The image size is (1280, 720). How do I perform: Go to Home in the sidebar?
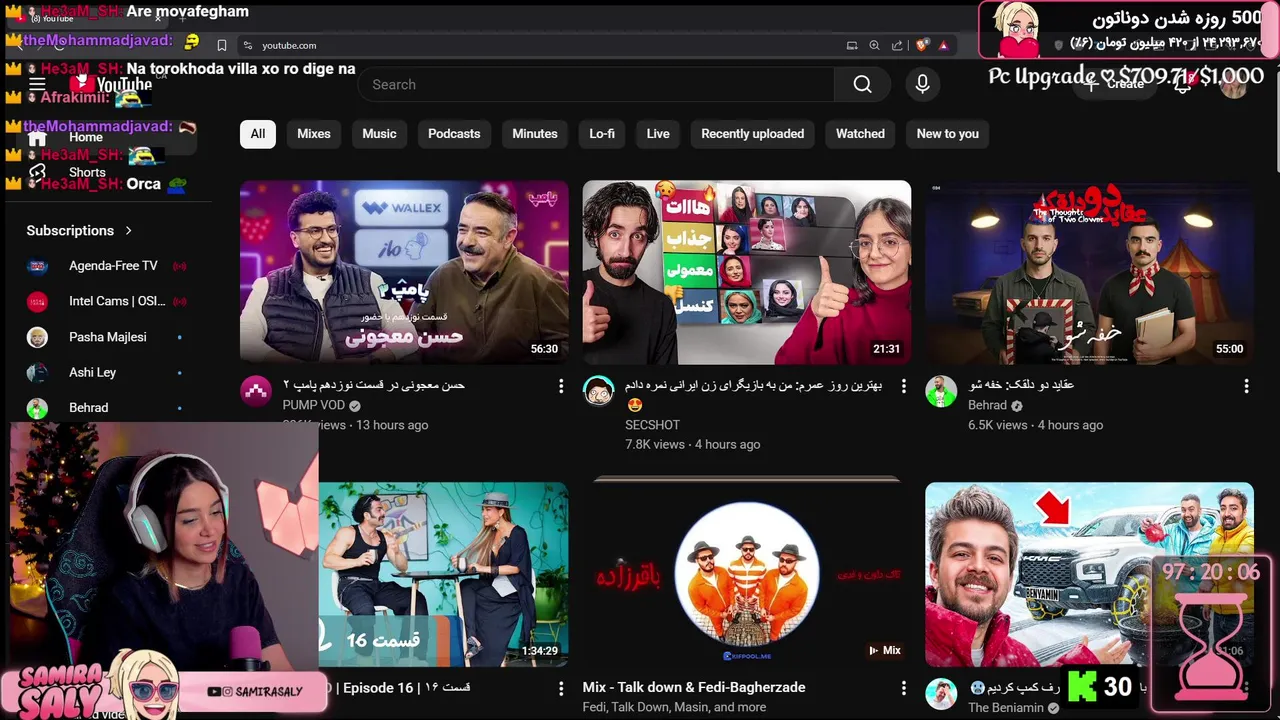tap(104, 137)
